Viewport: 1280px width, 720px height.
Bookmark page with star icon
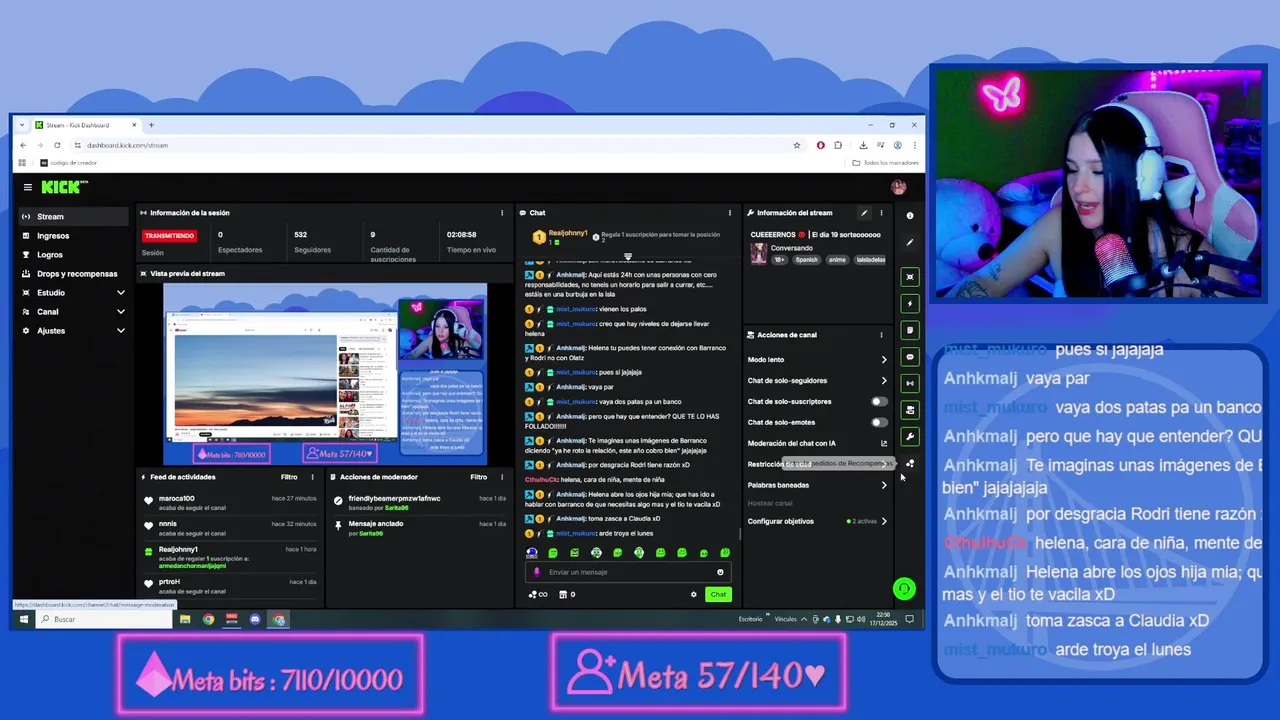[x=797, y=145]
